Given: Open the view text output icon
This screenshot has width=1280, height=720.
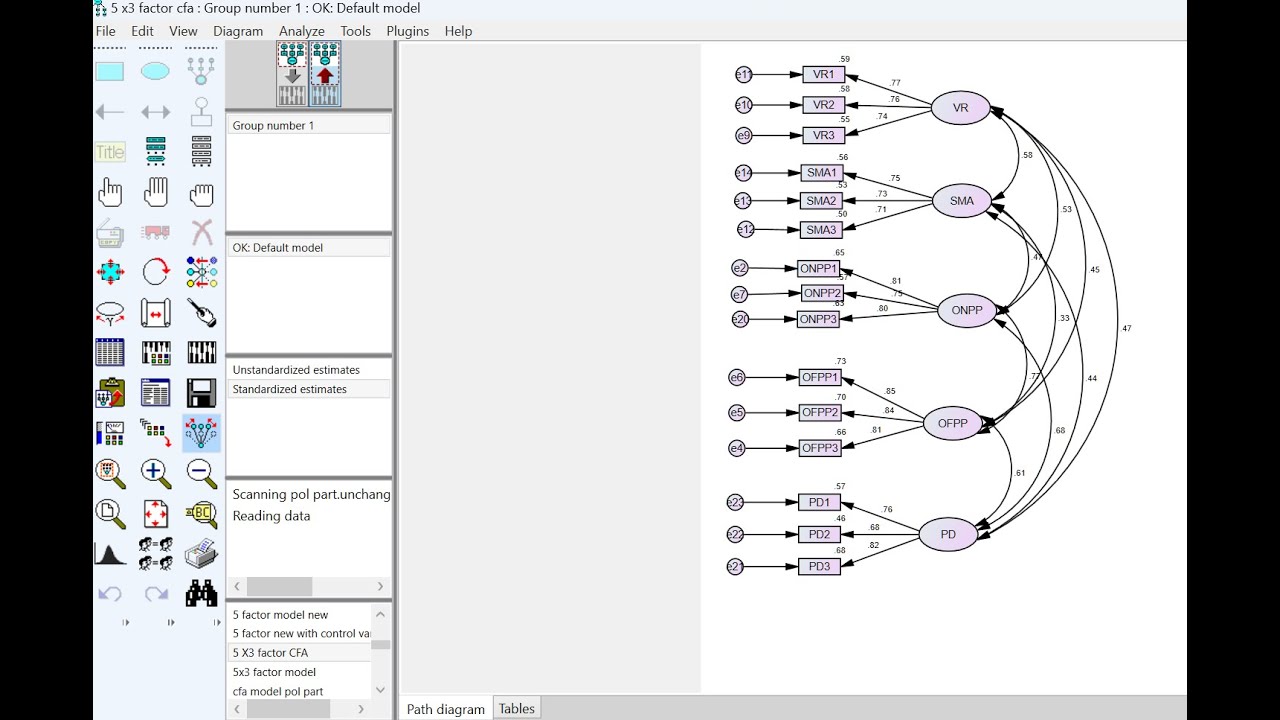Looking at the screenshot, I should 155,392.
